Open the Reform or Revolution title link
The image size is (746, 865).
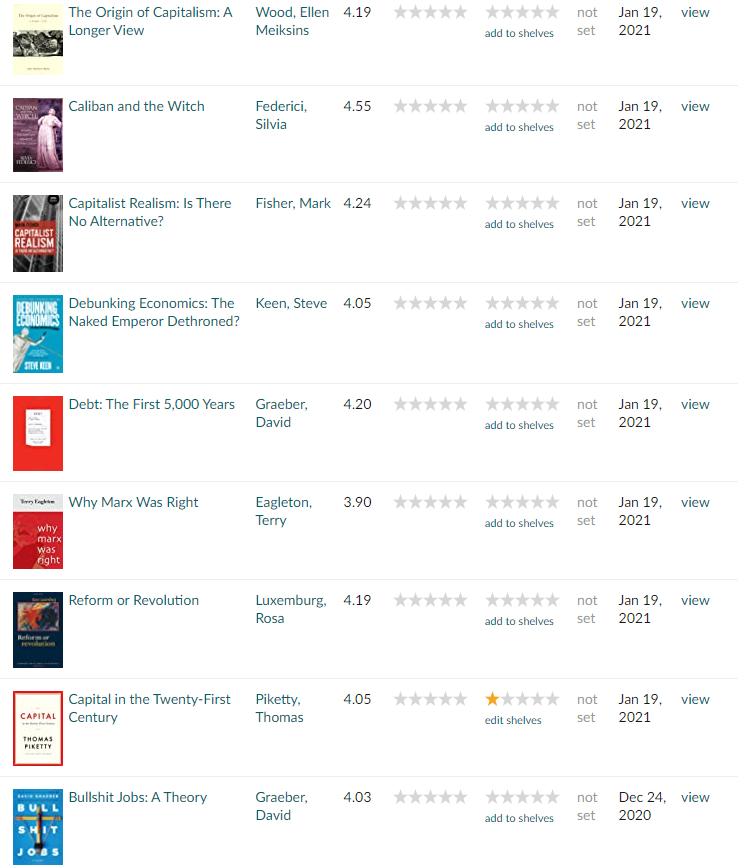tap(133, 600)
